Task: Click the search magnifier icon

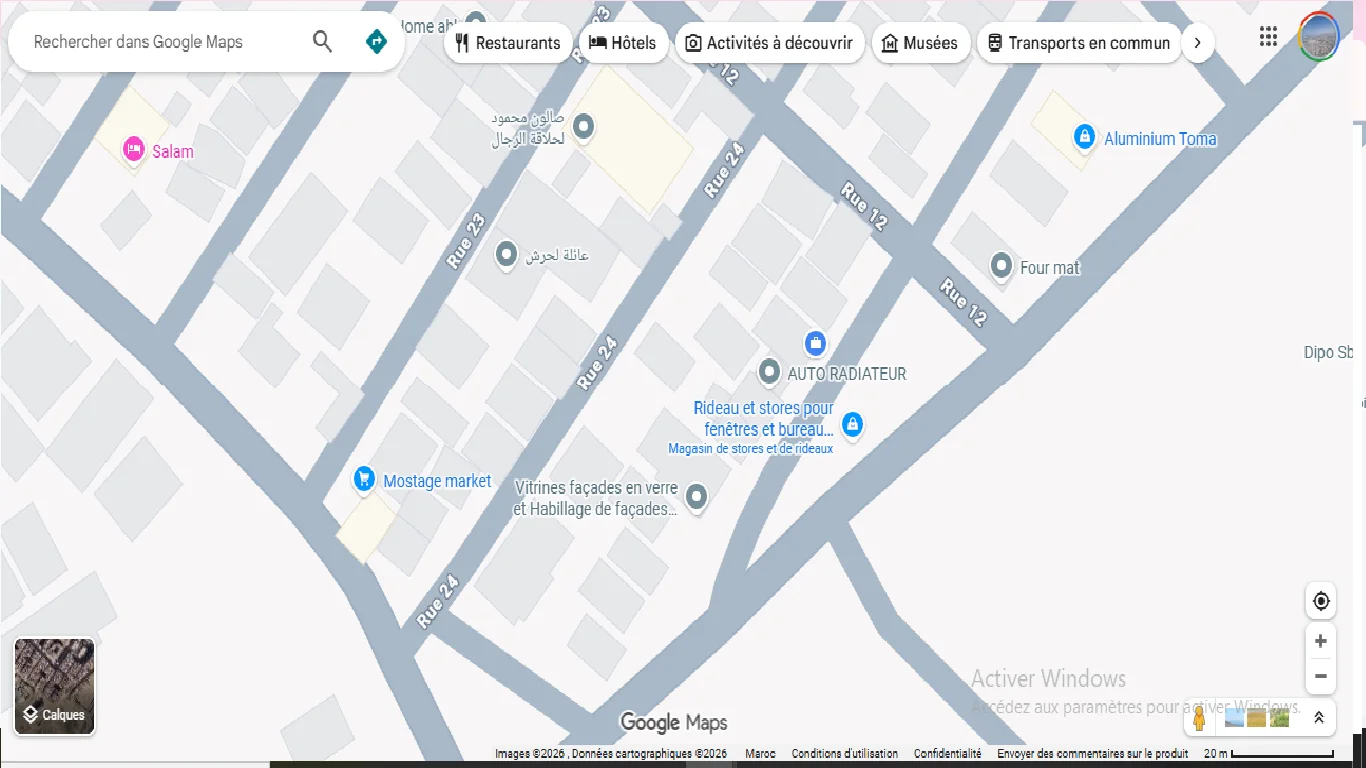Action: (322, 42)
